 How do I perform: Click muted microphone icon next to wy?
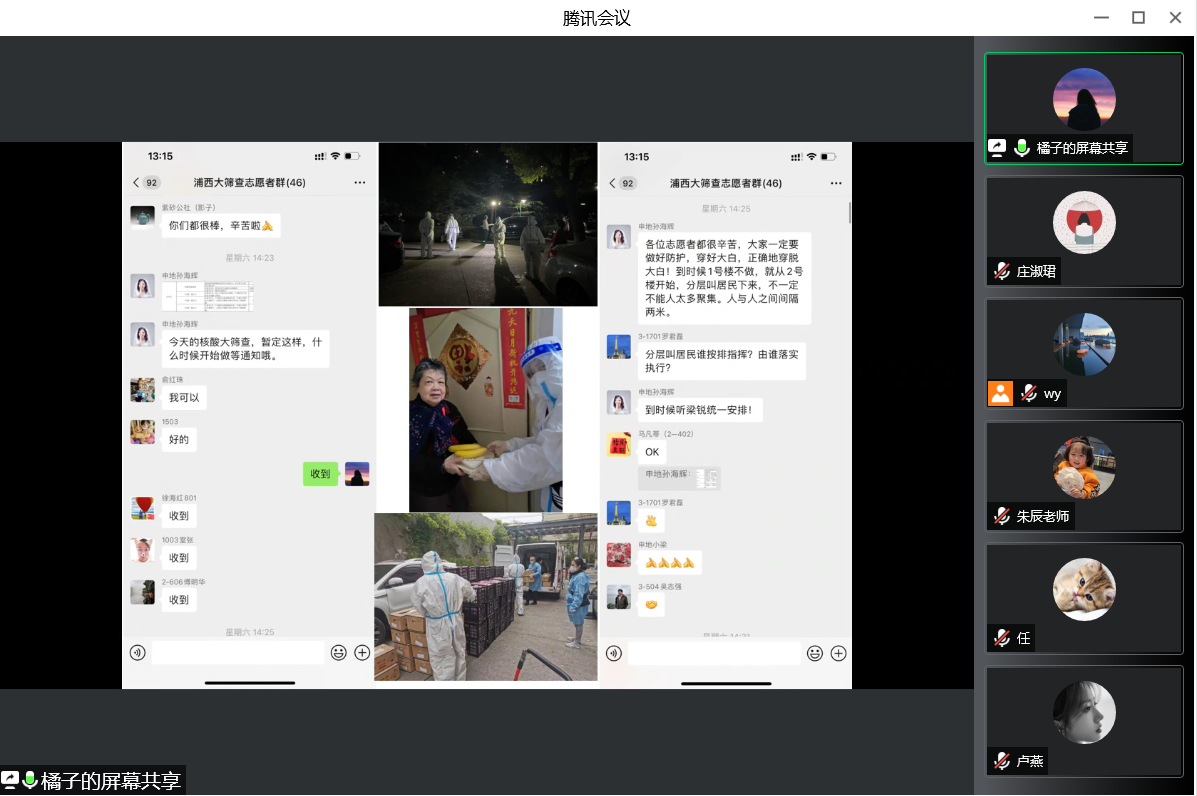[1029, 393]
